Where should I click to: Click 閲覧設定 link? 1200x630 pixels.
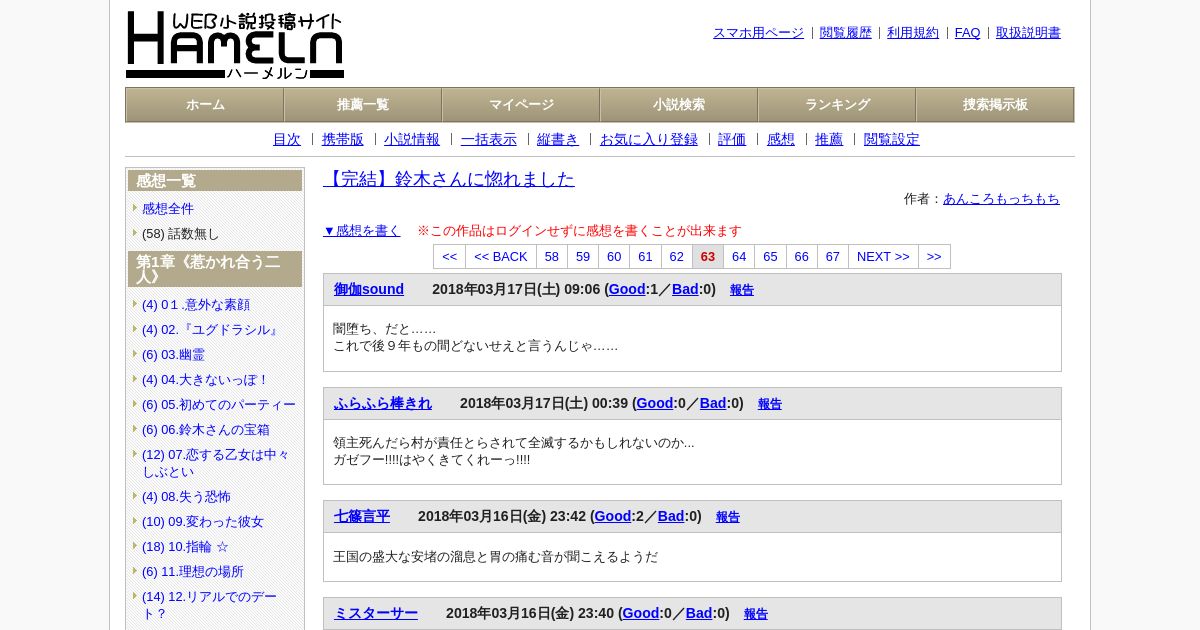[892, 140]
